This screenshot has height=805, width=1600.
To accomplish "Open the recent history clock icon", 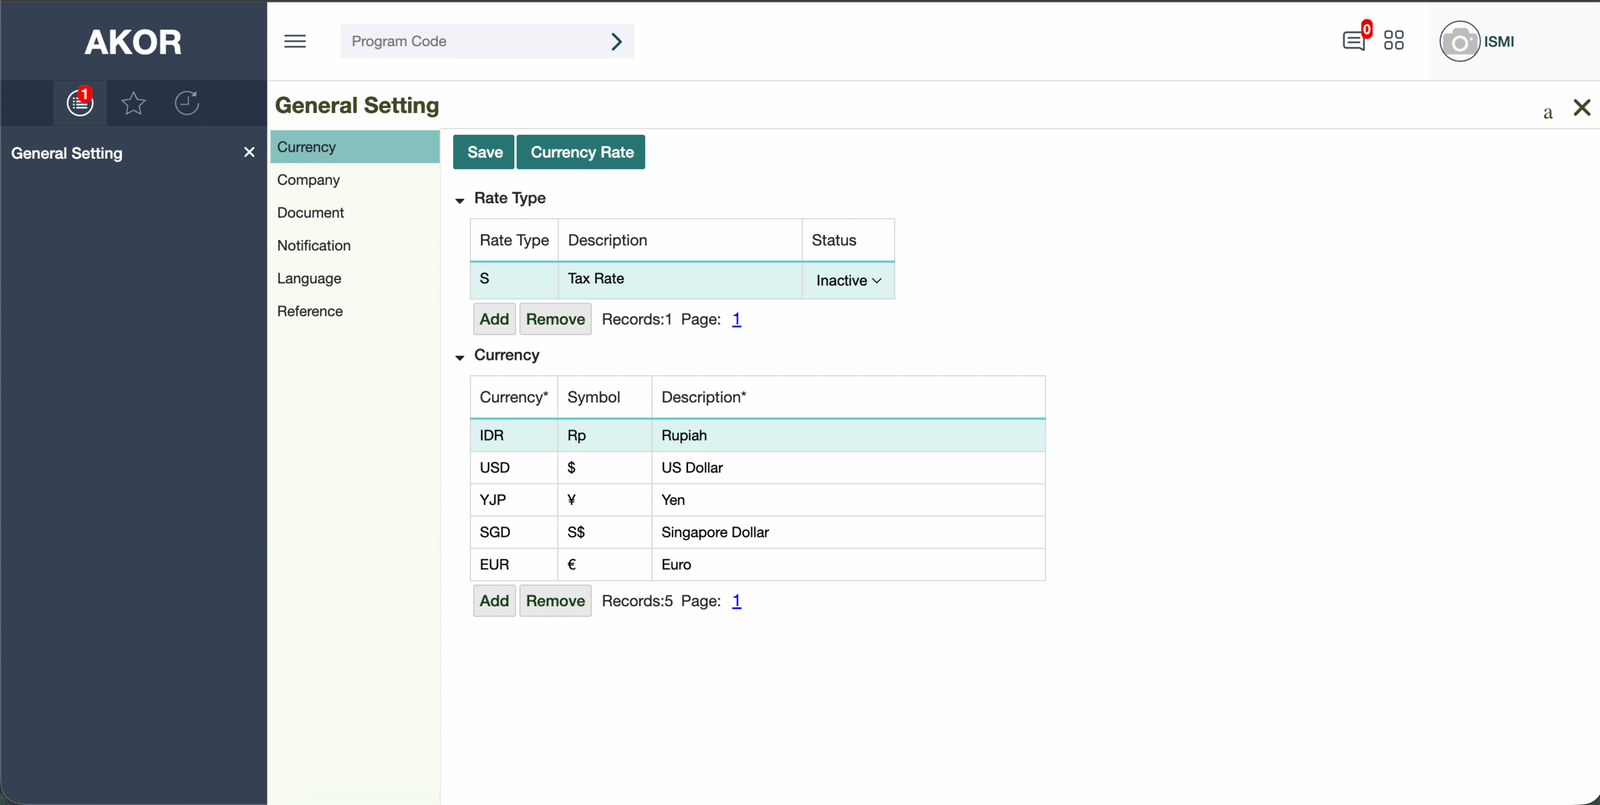I will point(187,103).
